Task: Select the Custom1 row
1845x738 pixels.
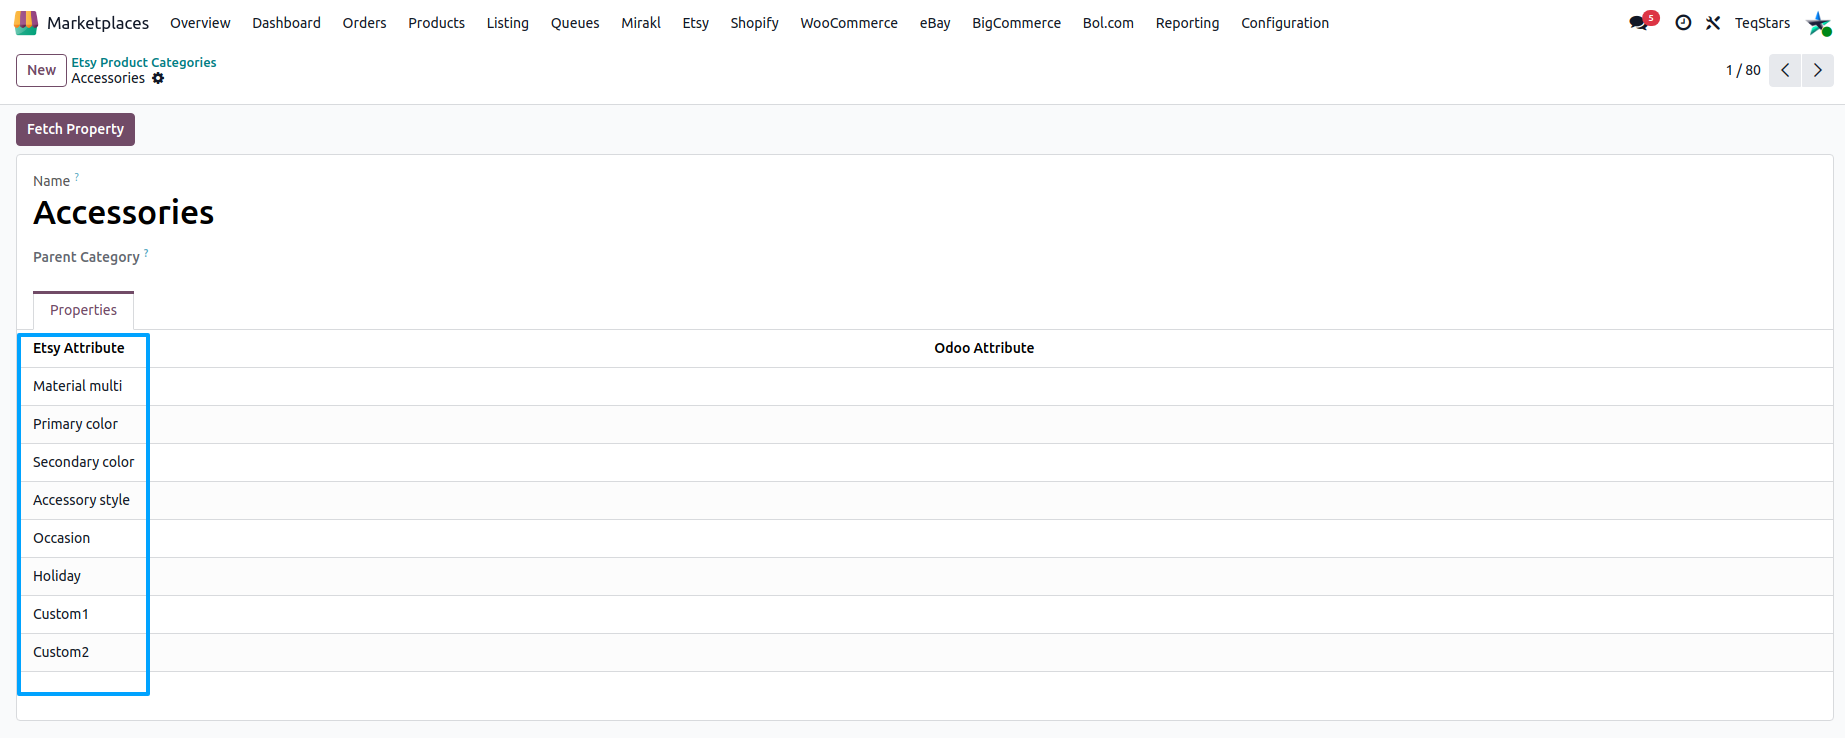Action: click(925, 614)
